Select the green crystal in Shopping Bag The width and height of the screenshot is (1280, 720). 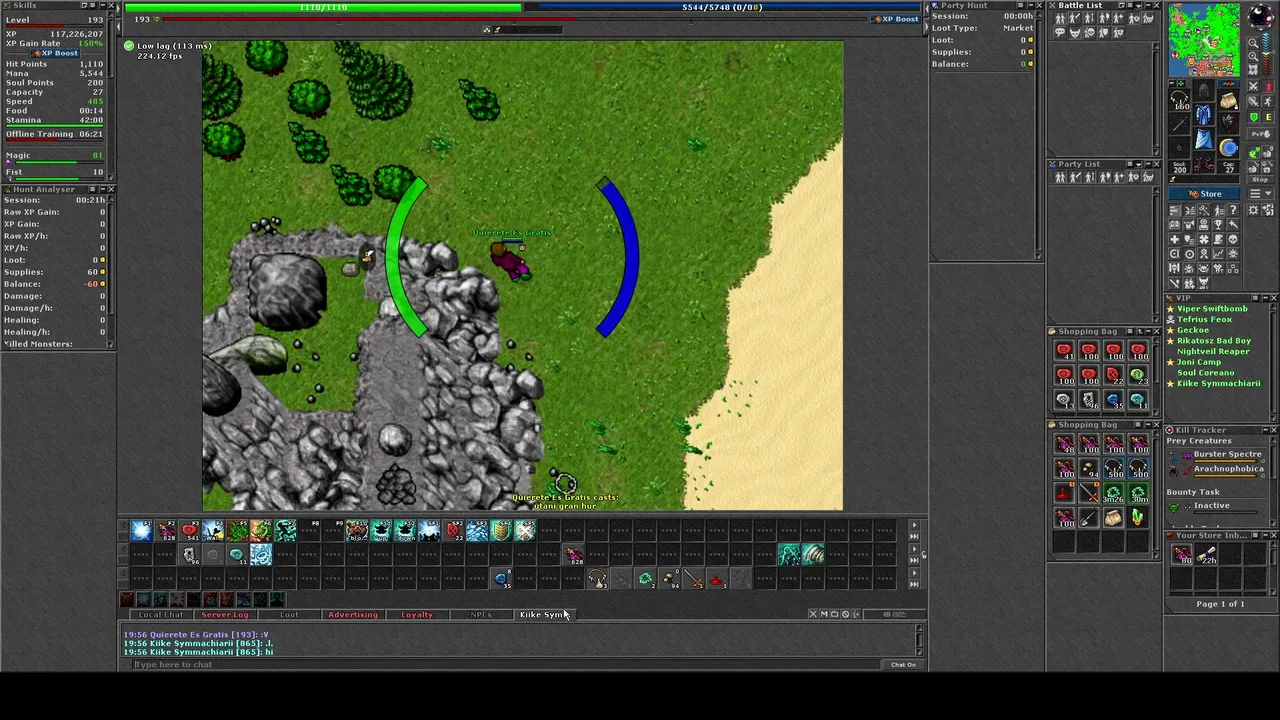point(1137,517)
